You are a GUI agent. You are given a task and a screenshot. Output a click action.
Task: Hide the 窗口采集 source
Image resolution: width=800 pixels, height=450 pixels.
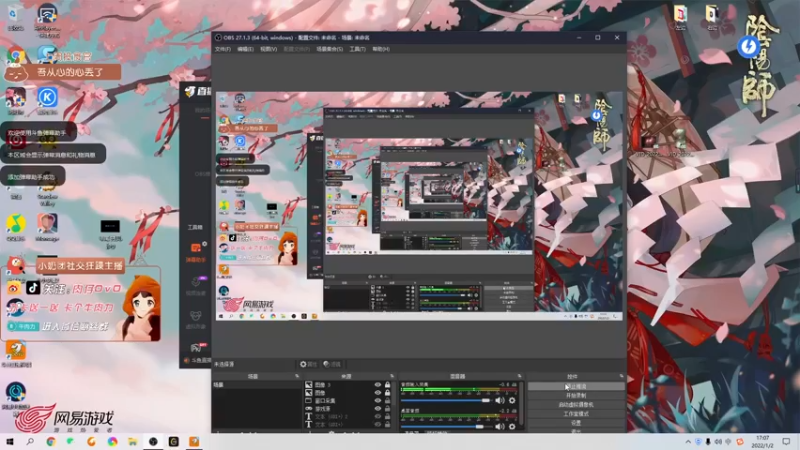point(378,401)
